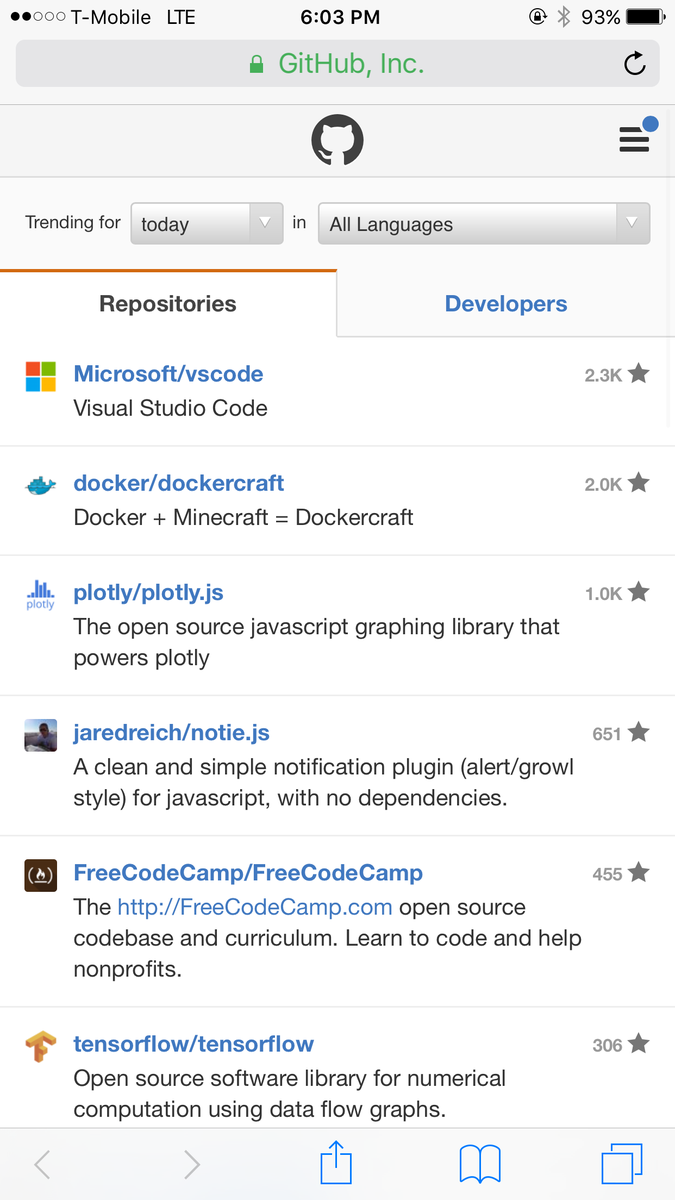Tap the T-Mobile LTE carrier text

pyautogui.click(x=133, y=17)
